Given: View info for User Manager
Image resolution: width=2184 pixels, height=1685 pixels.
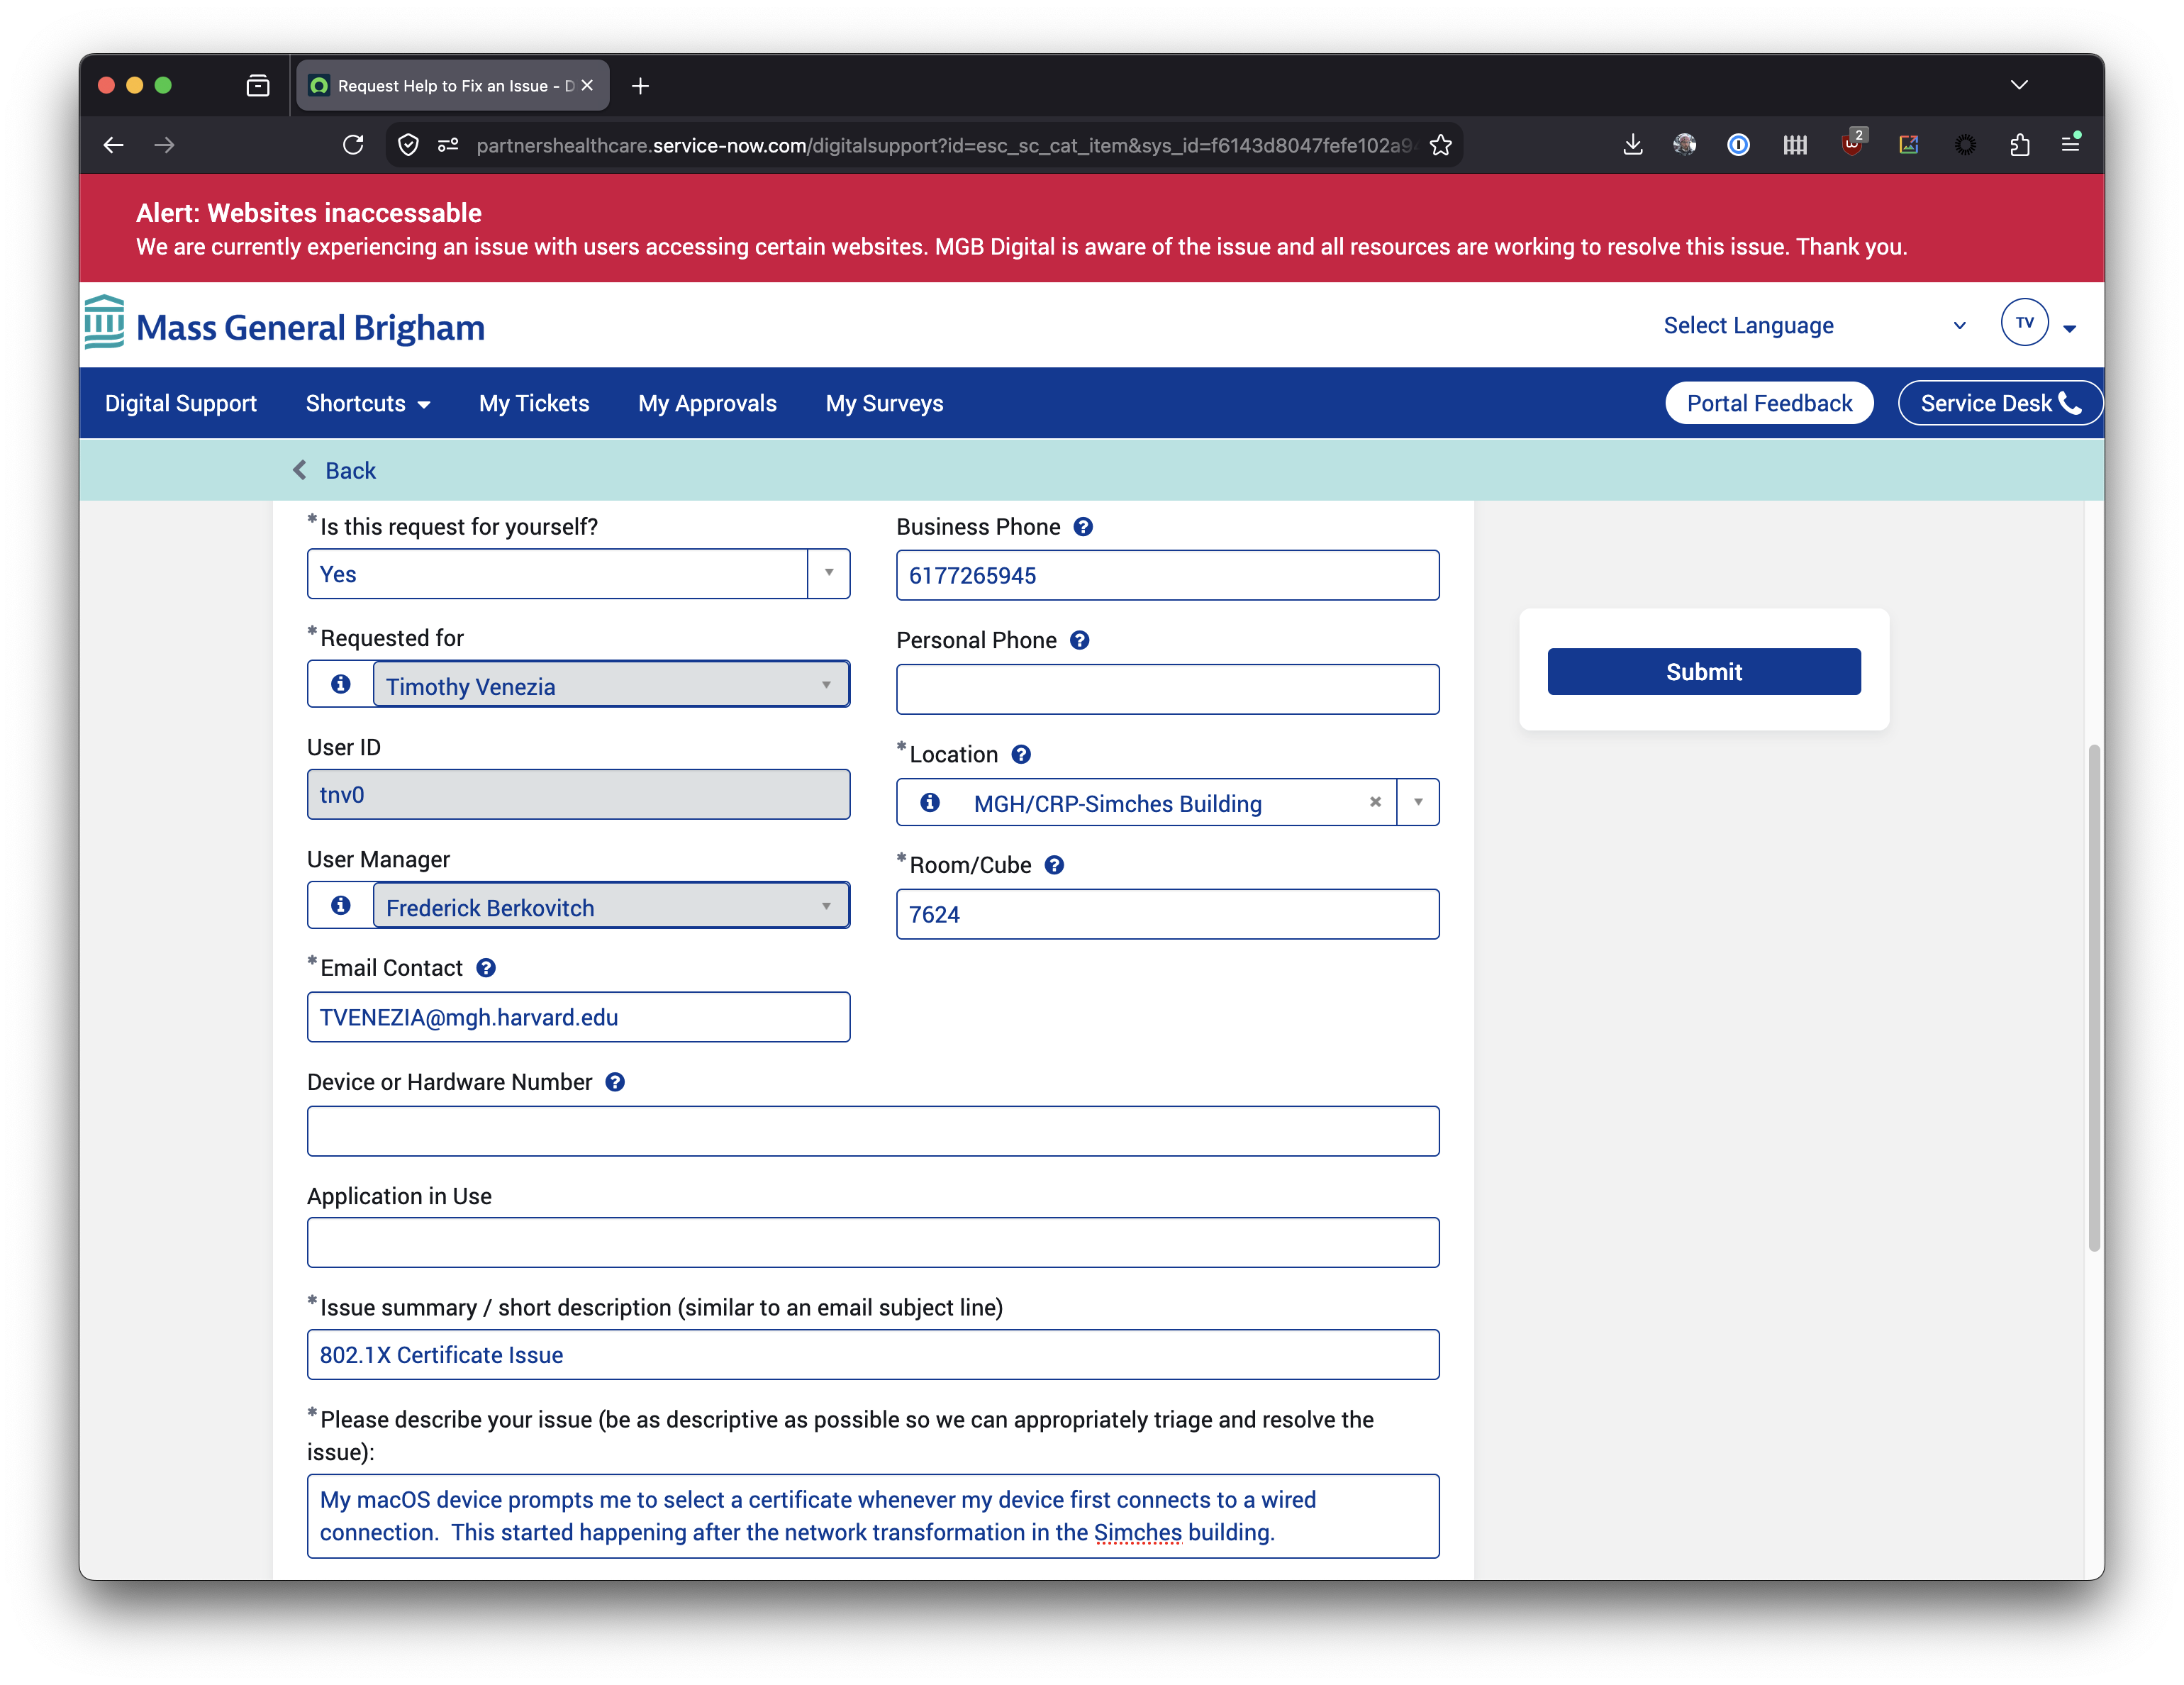Looking at the screenshot, I should coord(341,905).
